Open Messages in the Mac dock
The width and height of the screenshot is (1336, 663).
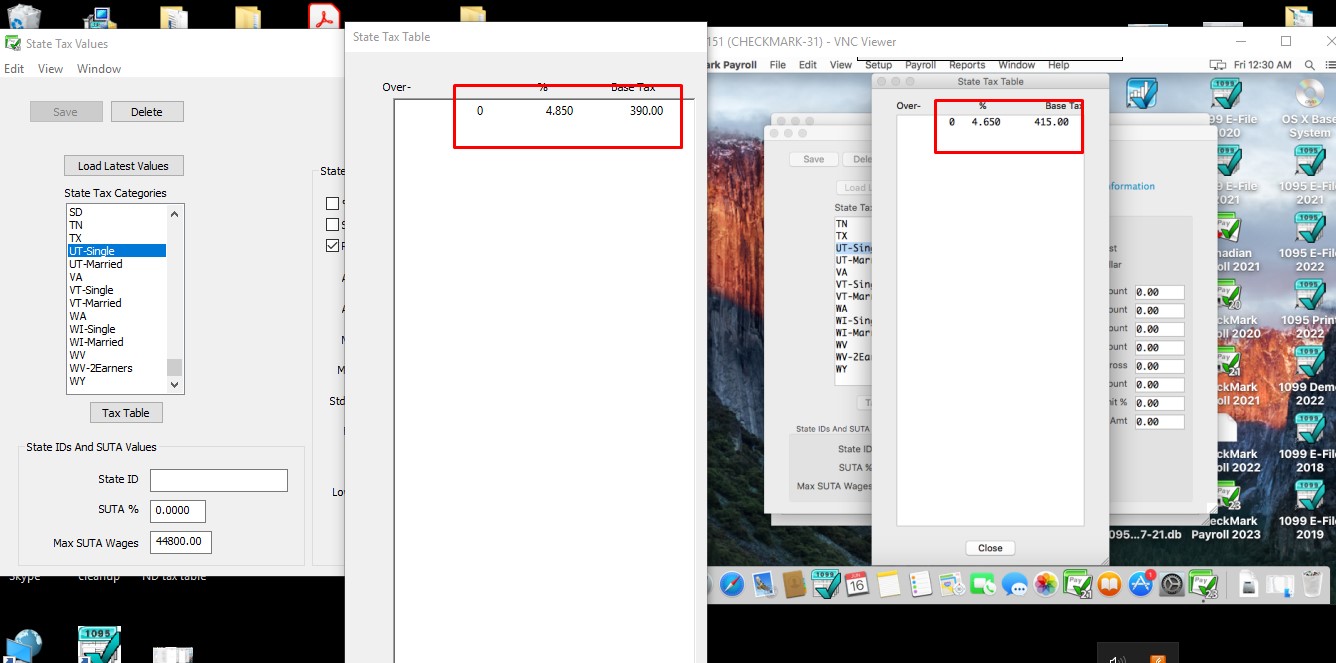point(1014,584)
